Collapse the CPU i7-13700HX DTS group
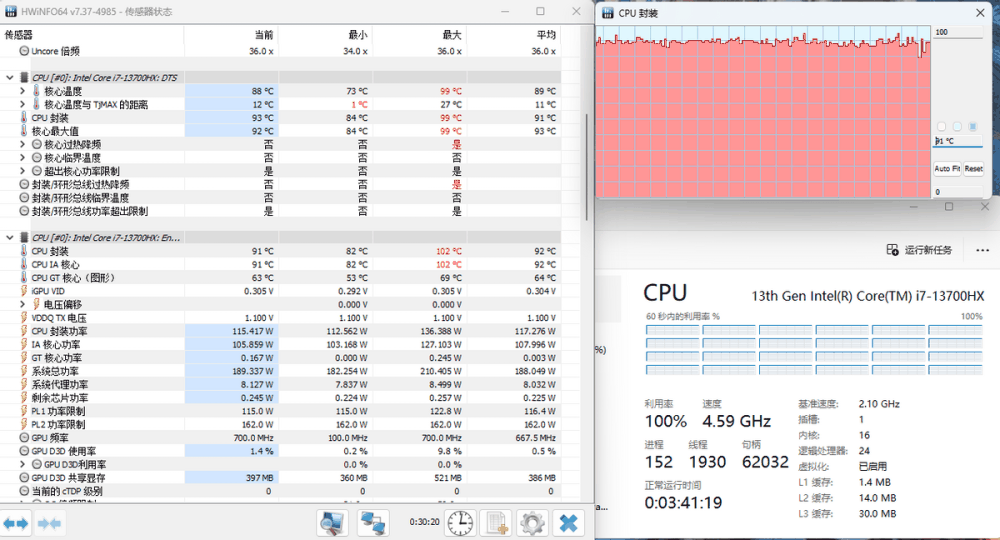 pyautogui.click(x=10, y=77)
